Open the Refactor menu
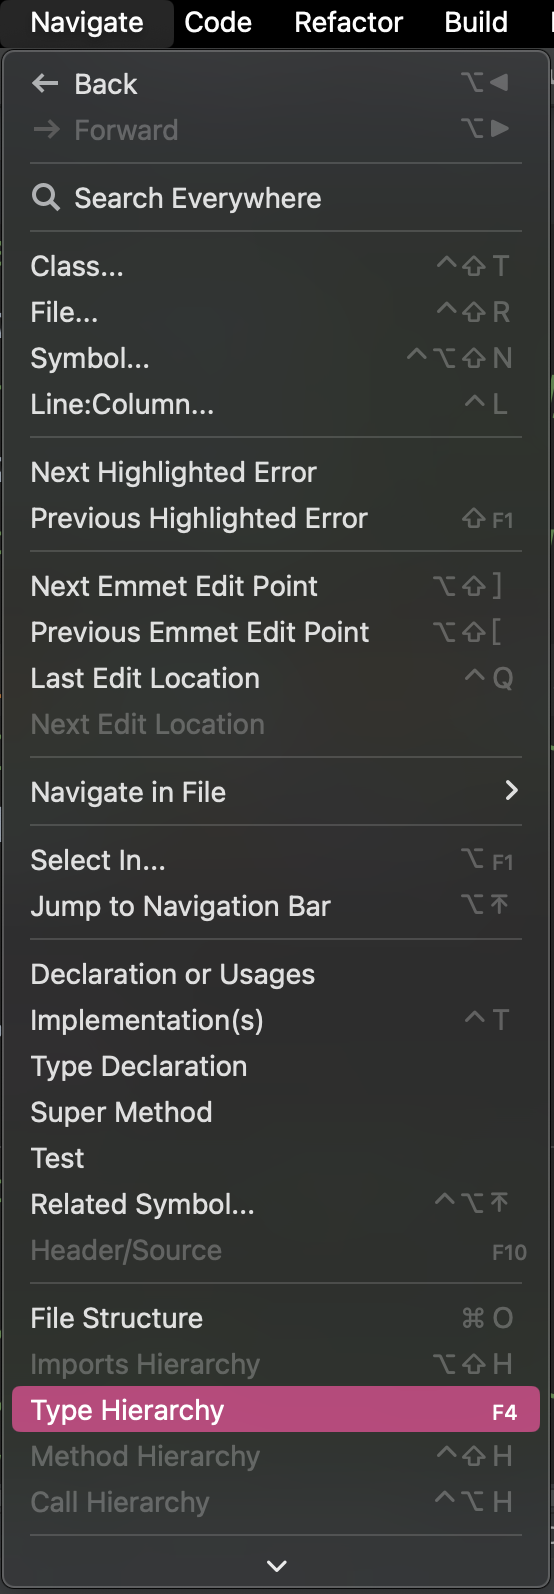 click(x=348, y=22)
